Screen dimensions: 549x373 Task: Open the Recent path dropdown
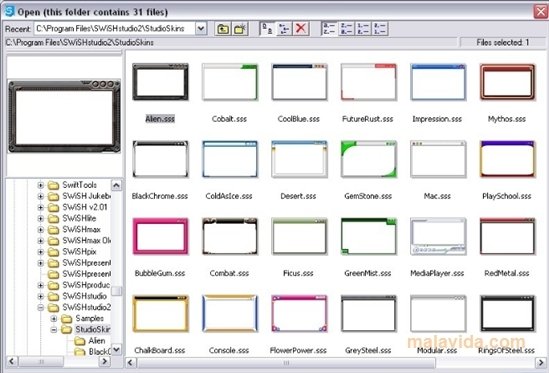[201, 28]
